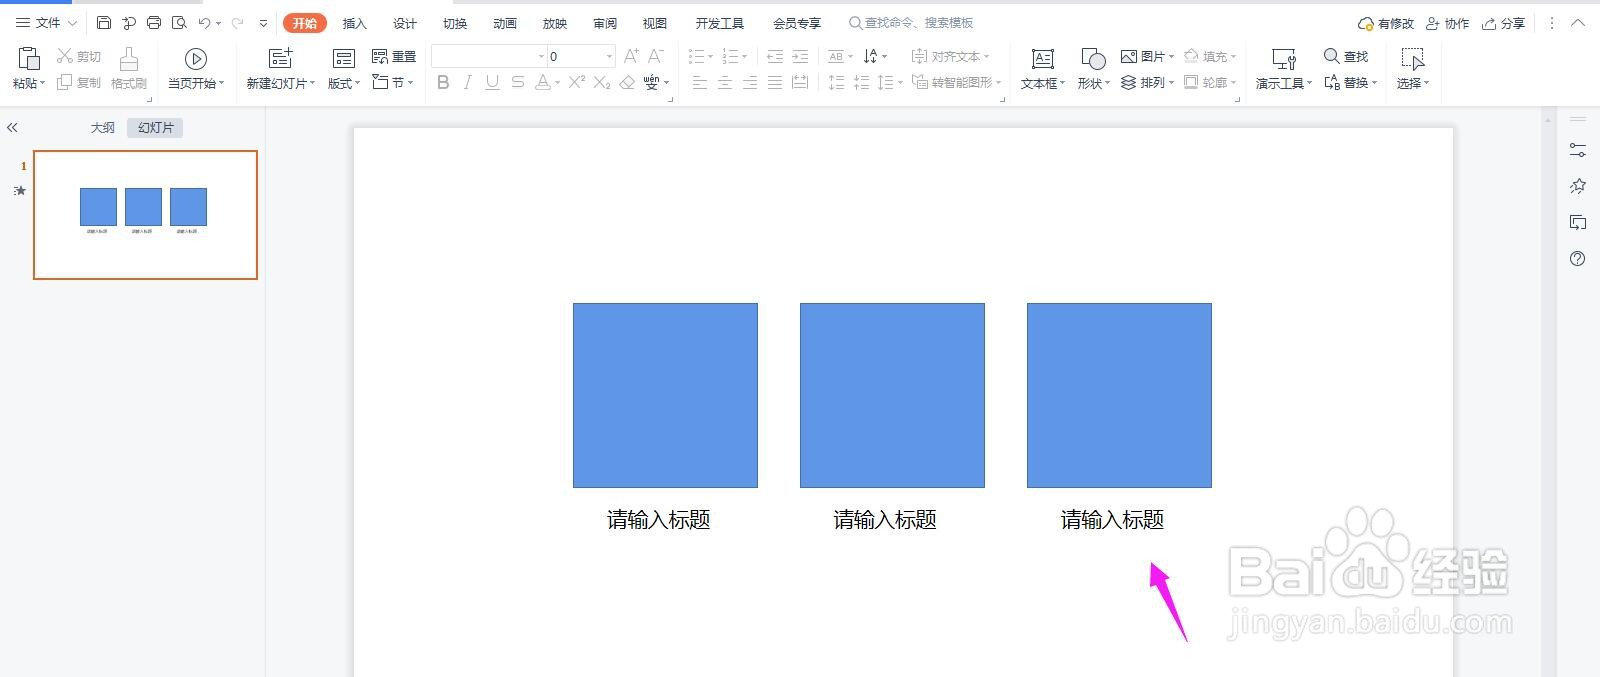This screenshot has width=1600, height=677.
Task: Switch to the Design (设计) tab
Action: [x=405, y=23]
